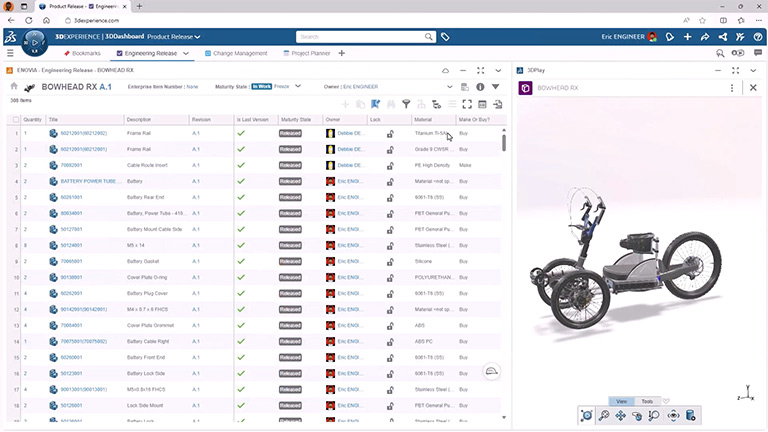Open the ENOVIA widget menu chevron

tap(498, 71)
